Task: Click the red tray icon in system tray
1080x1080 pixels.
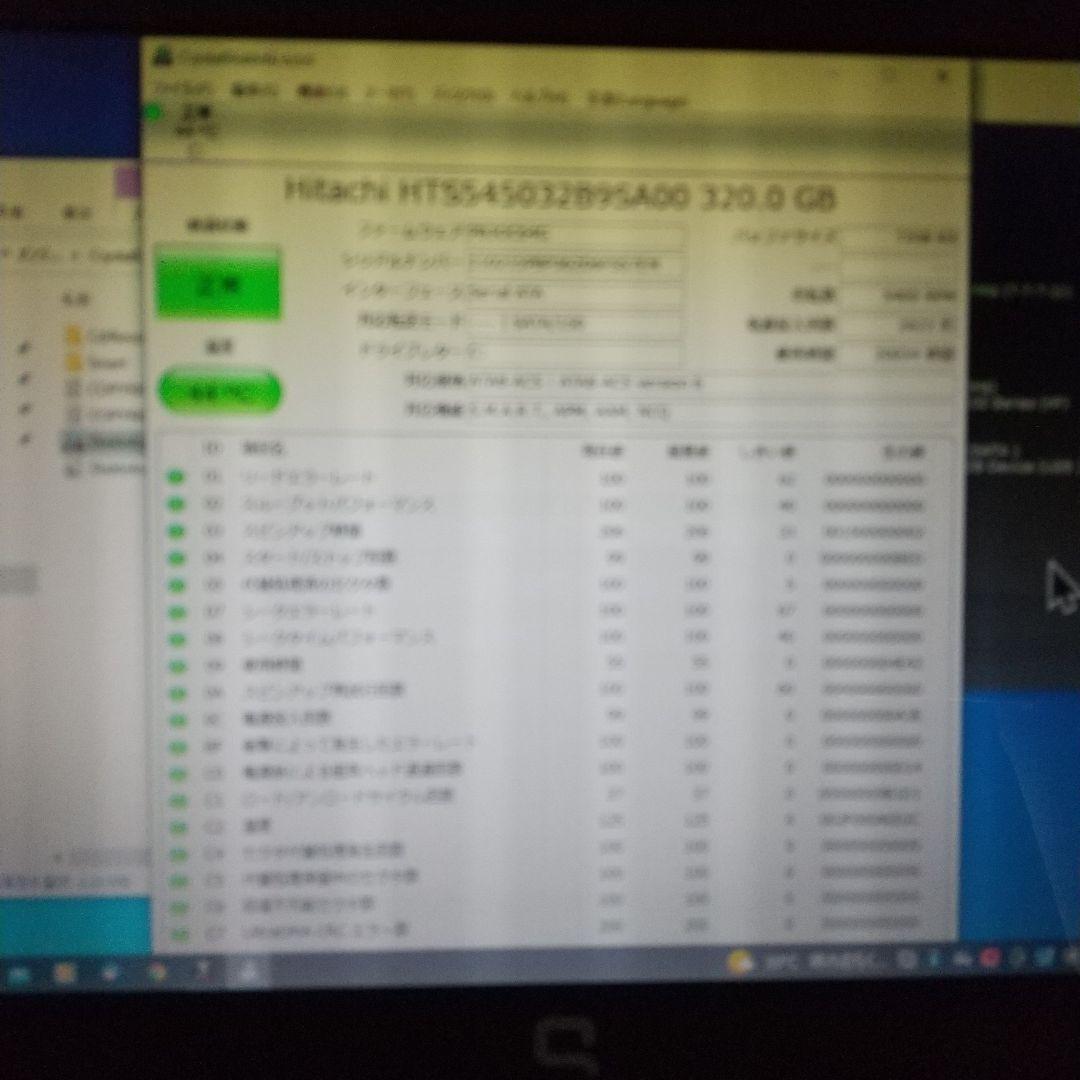Action: click(x=990, y=957)
